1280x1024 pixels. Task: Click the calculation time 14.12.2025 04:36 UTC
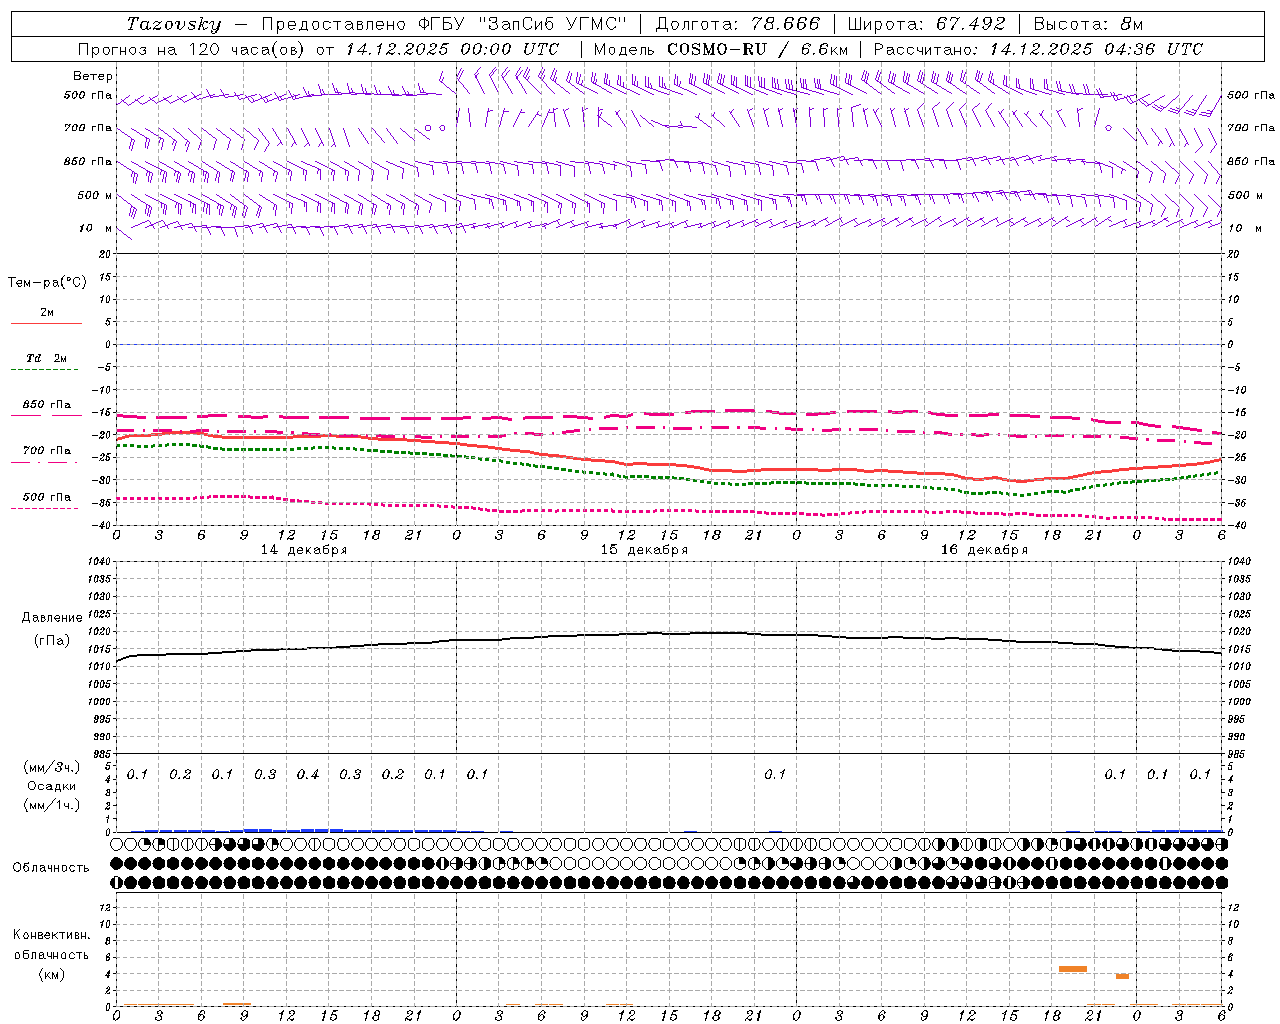click(1096, 49)
